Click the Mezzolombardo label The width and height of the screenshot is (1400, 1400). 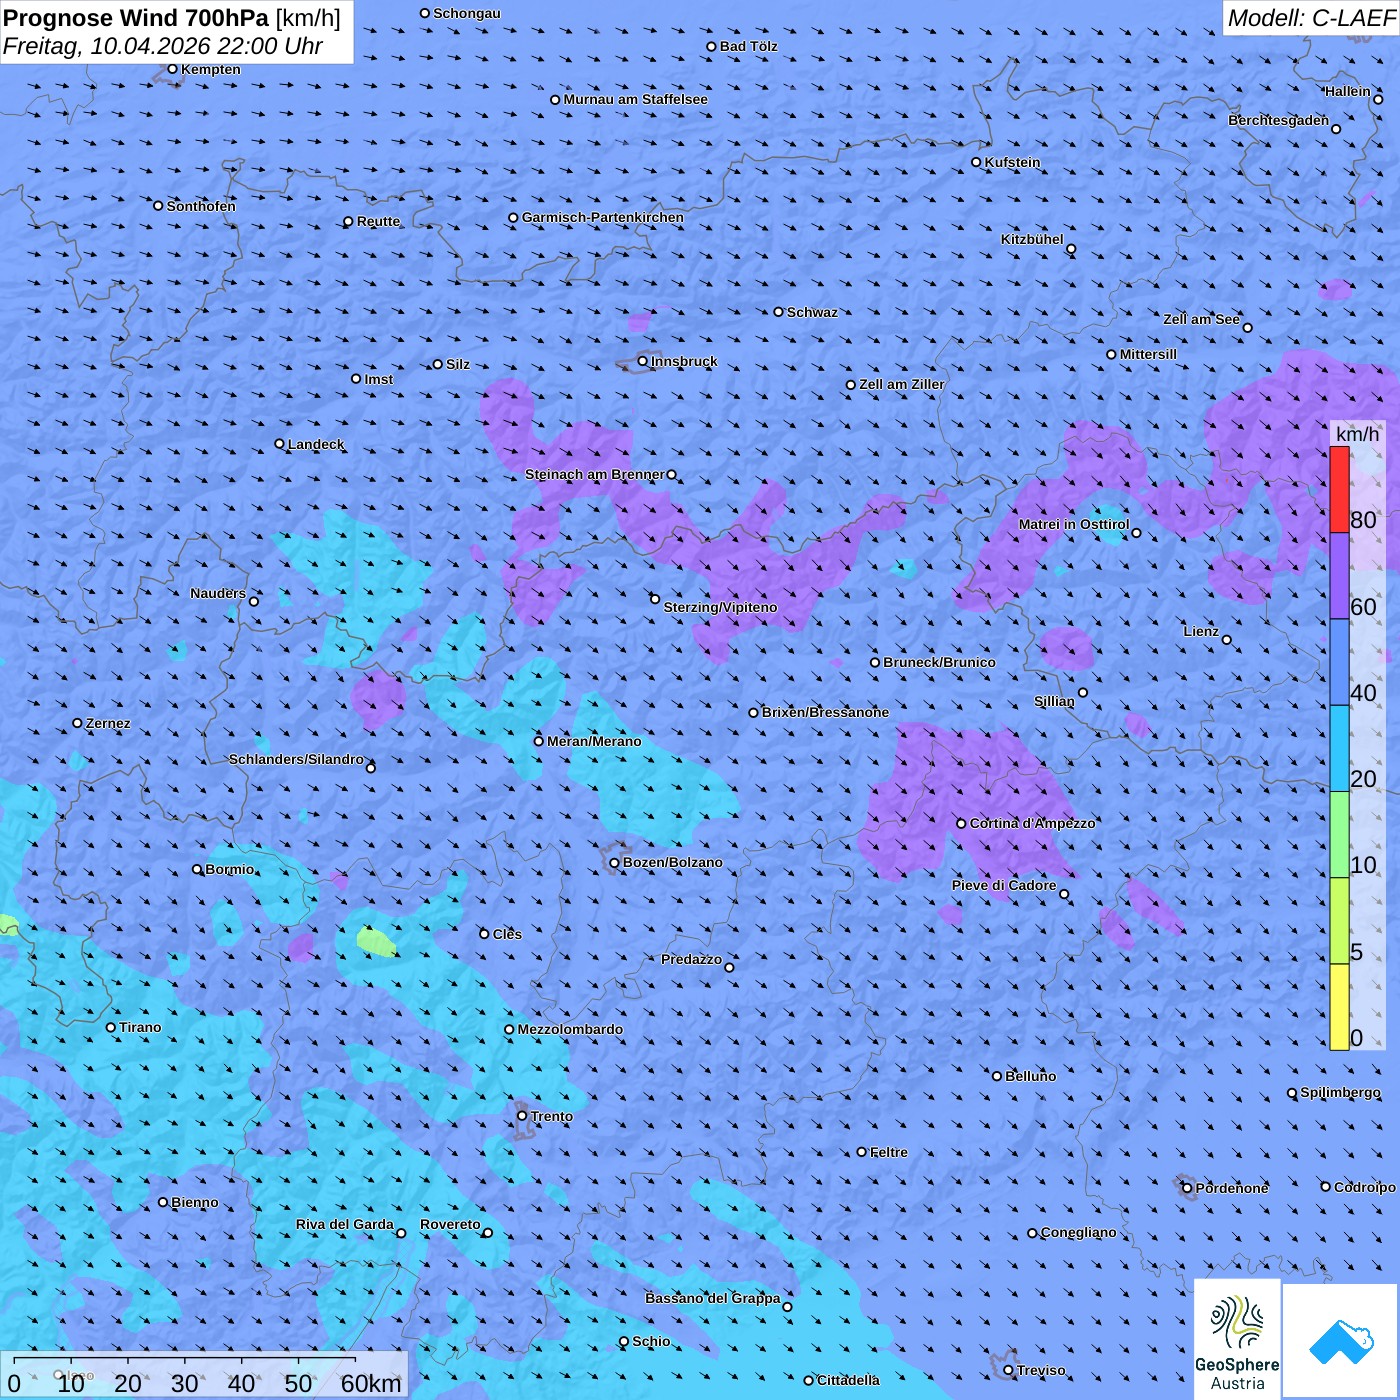click(x=570, y=1029)
